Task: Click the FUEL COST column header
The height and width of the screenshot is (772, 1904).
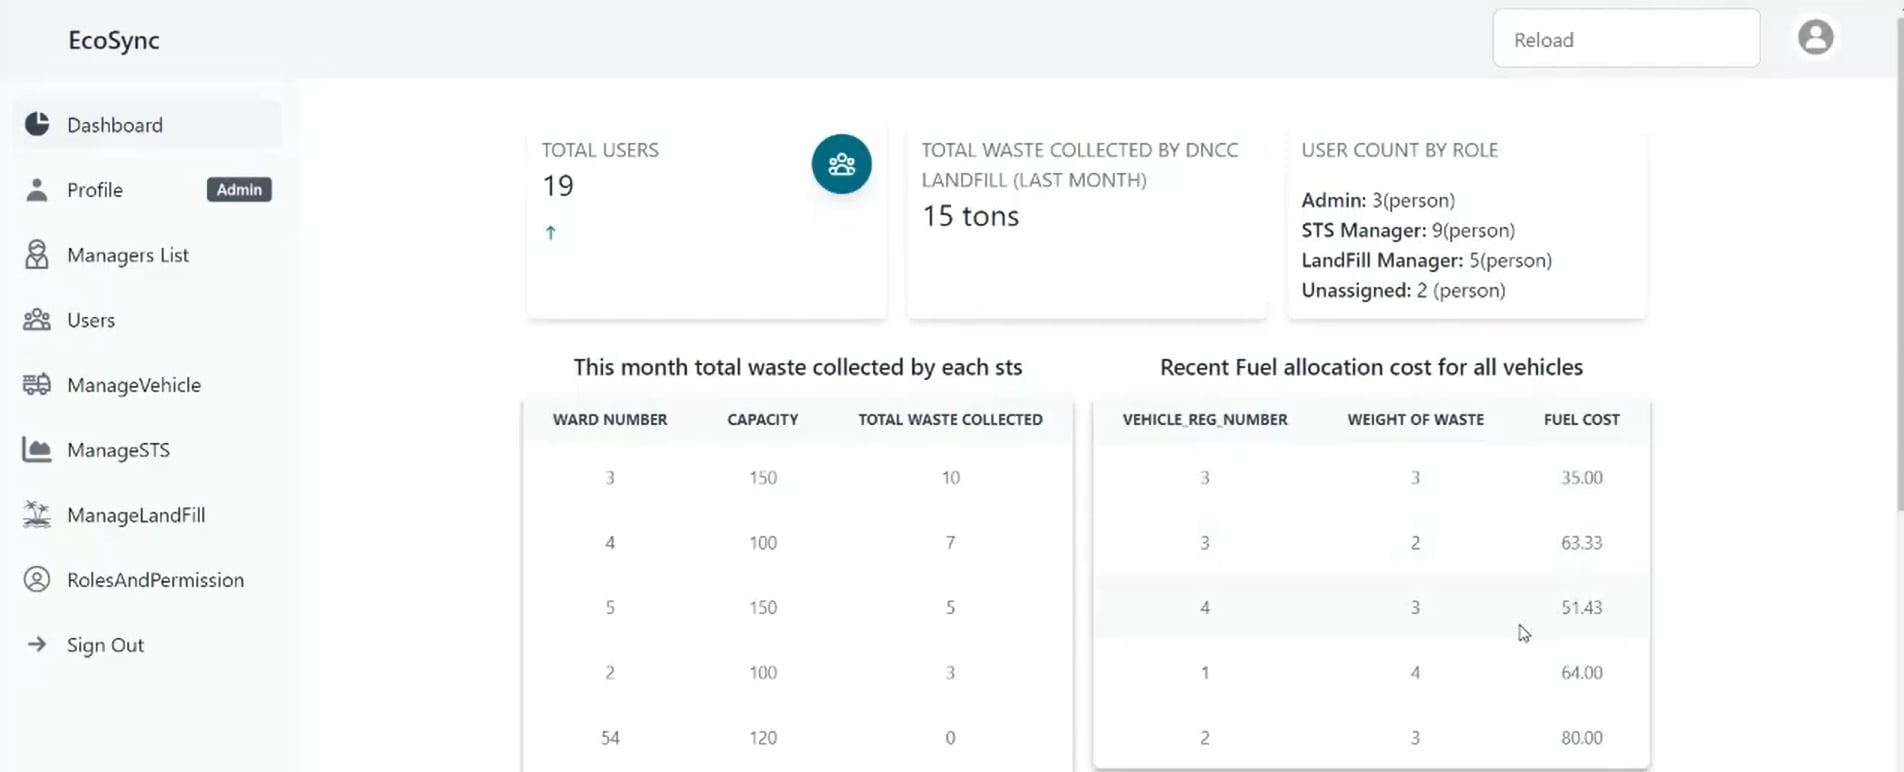Action: click(1581, 419)
